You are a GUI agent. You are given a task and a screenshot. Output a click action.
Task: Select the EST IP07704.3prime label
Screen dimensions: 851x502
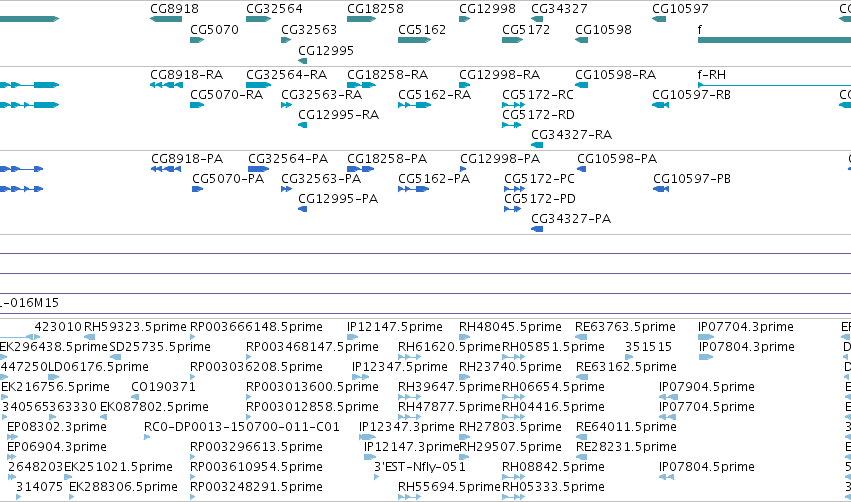coord(746,327)
